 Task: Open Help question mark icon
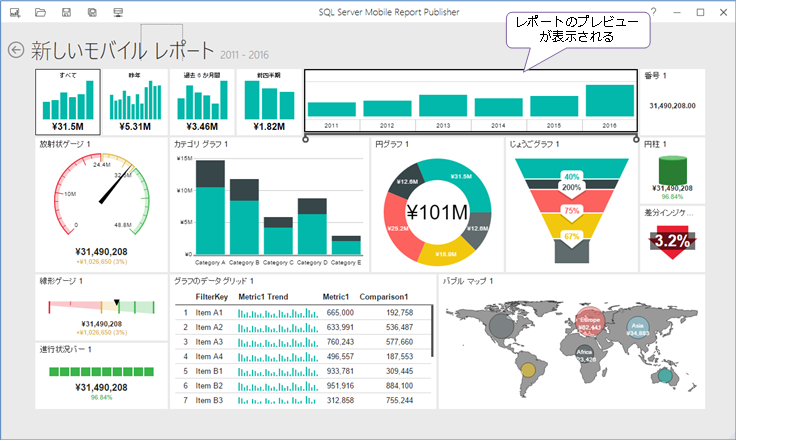654,12
